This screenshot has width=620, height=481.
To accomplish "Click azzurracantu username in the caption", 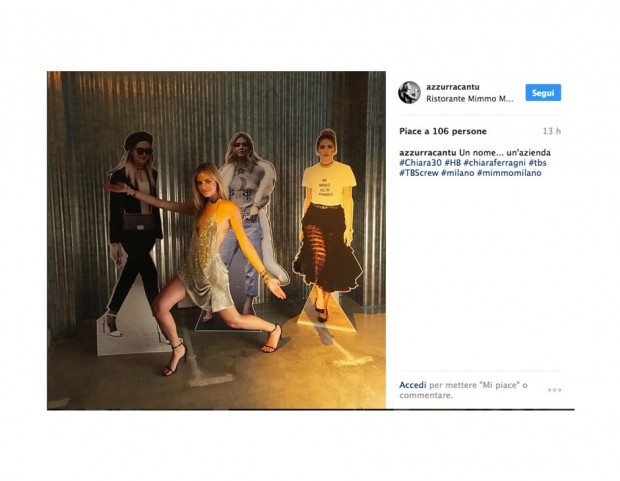I will [x=427, y=153].
